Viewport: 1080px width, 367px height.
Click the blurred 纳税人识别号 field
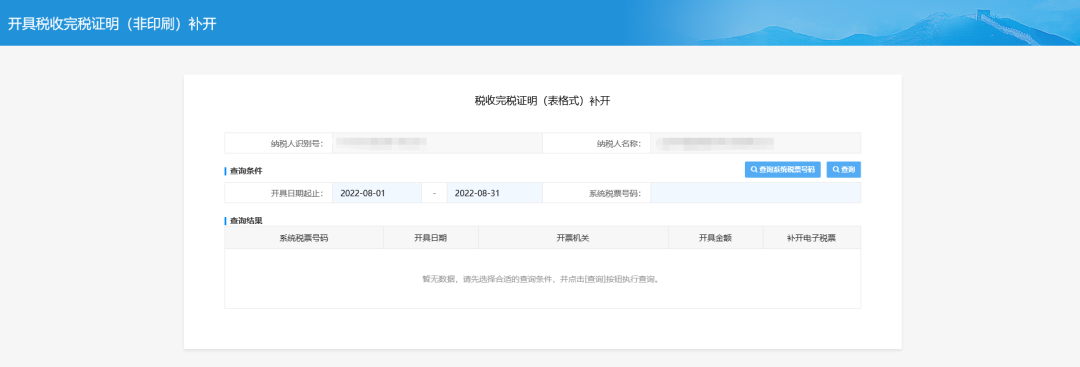437,143
